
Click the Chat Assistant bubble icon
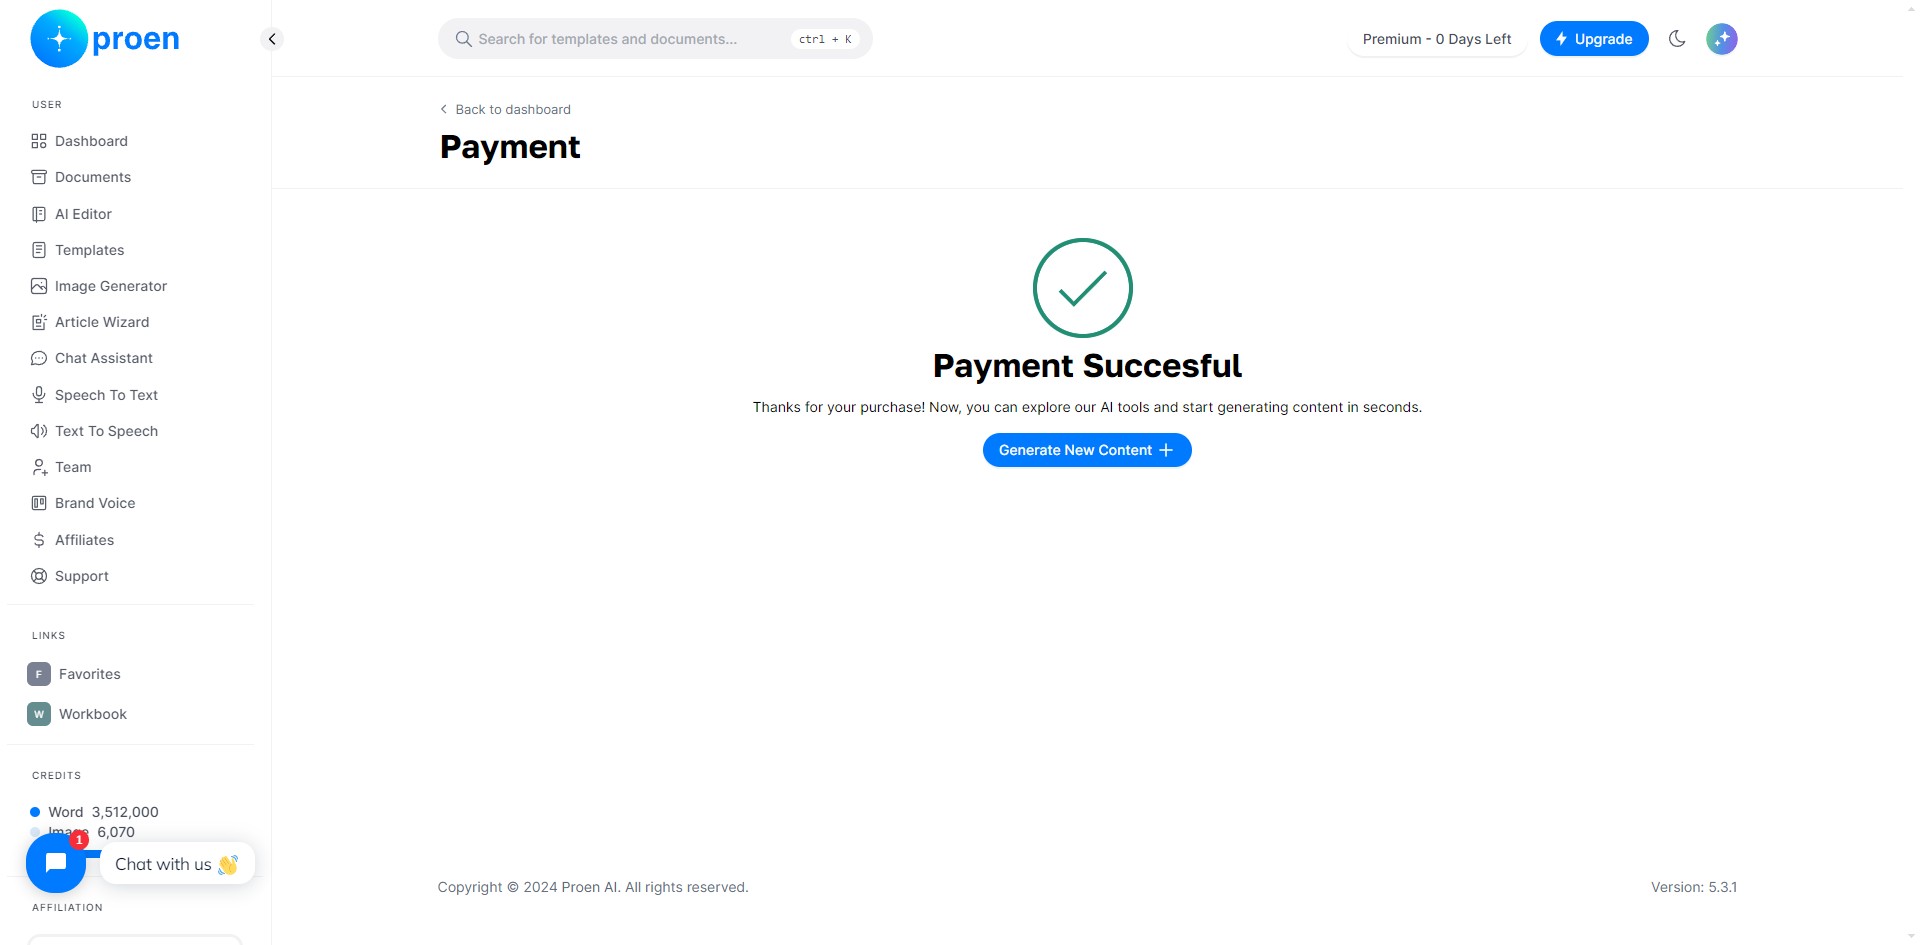(x=39, y=358)
